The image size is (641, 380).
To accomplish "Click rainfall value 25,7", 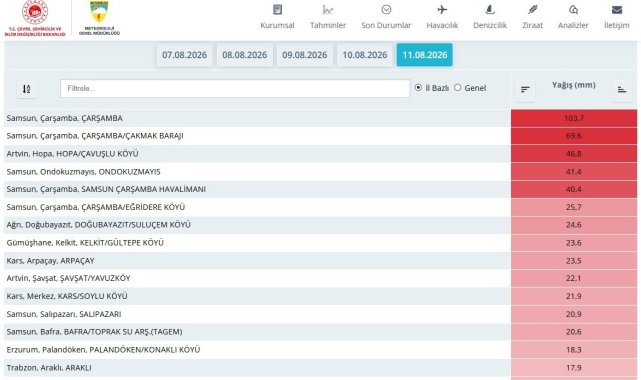I will click(x=574, y=207).
